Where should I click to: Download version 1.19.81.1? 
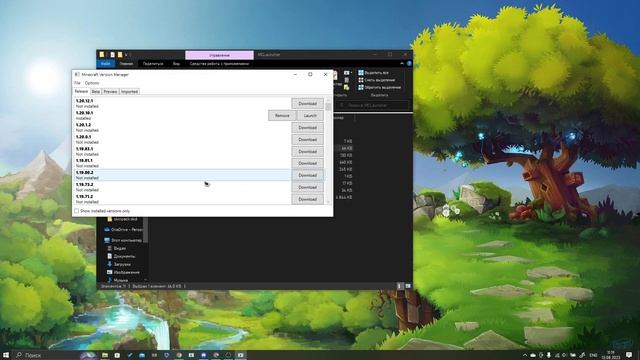[x=307, y=163]
